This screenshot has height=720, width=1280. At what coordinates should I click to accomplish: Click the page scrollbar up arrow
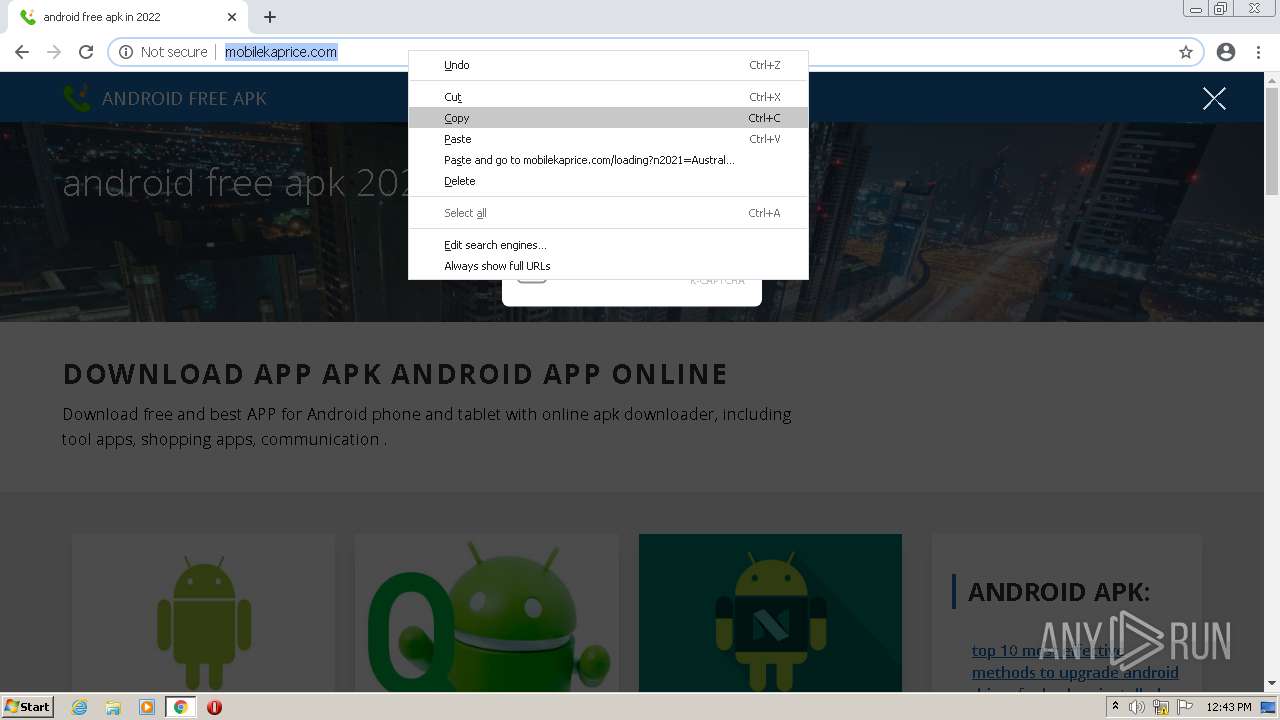(1272, 80)
